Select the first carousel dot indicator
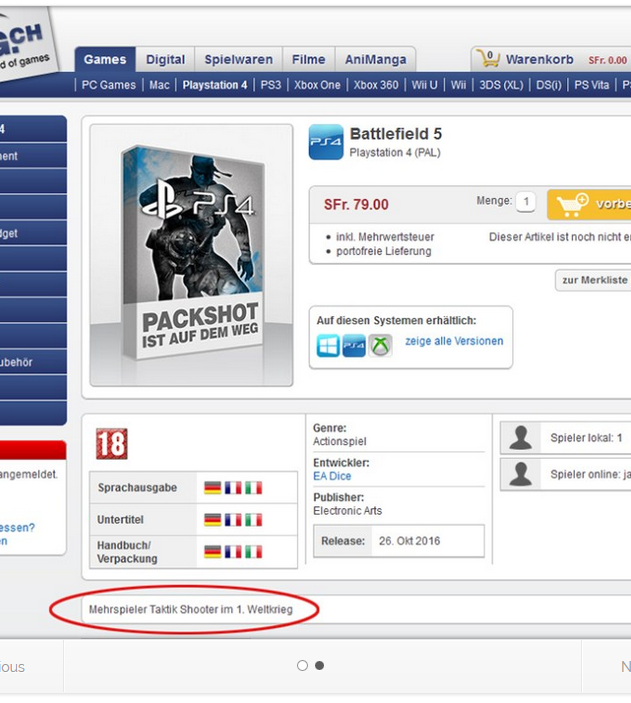 tap(302, 666)
